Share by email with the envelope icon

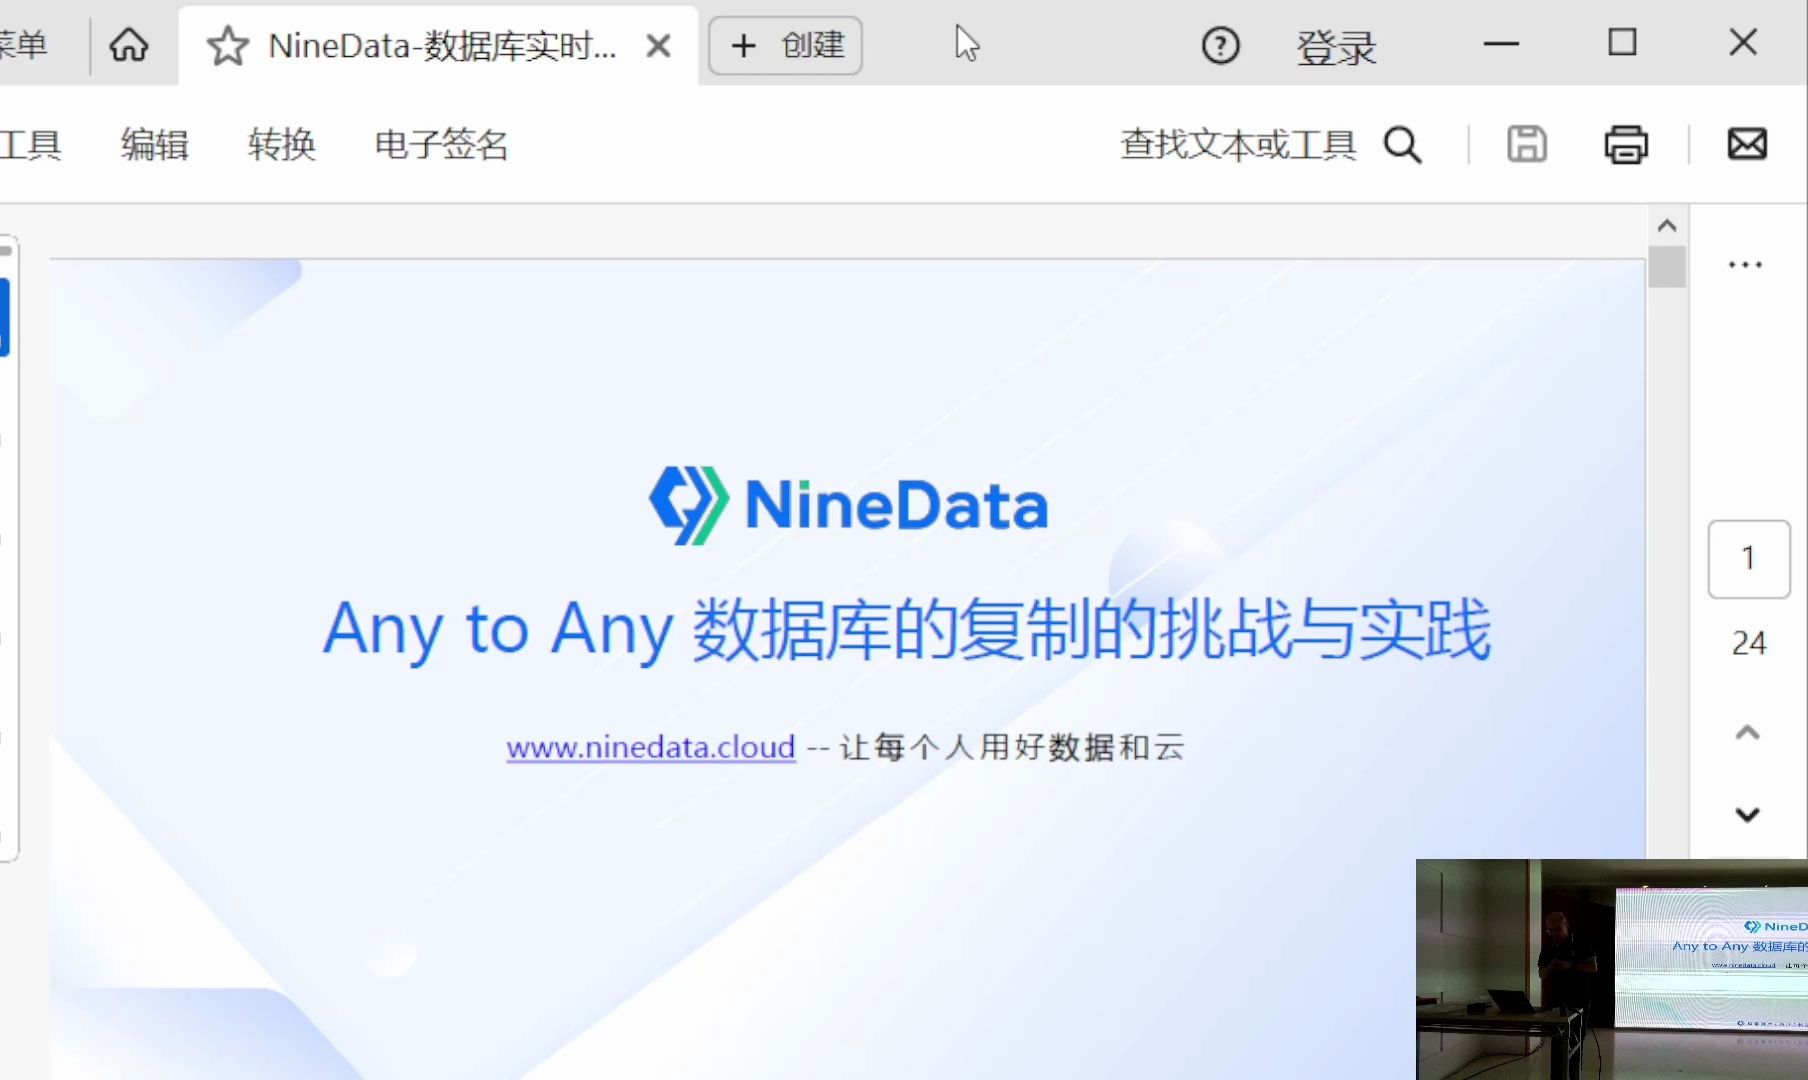point(1747,144)
